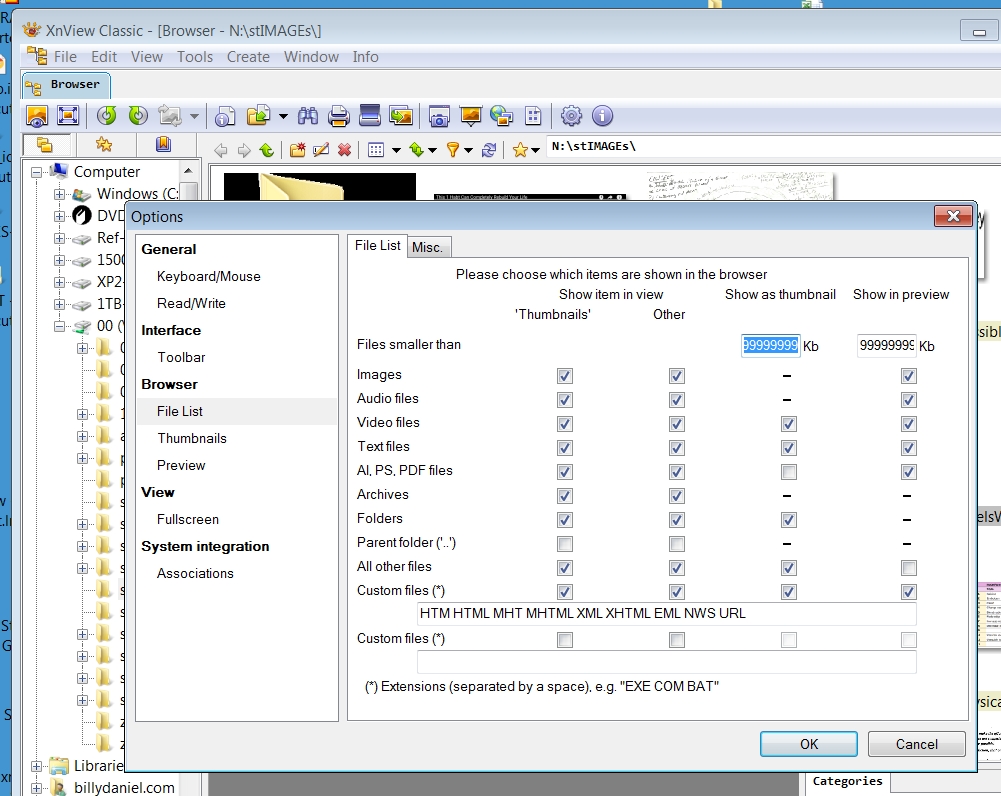This screenshot has width=1001, height=796.
Task: Open the filter funnel dropdown arrow
Action: 469,150
